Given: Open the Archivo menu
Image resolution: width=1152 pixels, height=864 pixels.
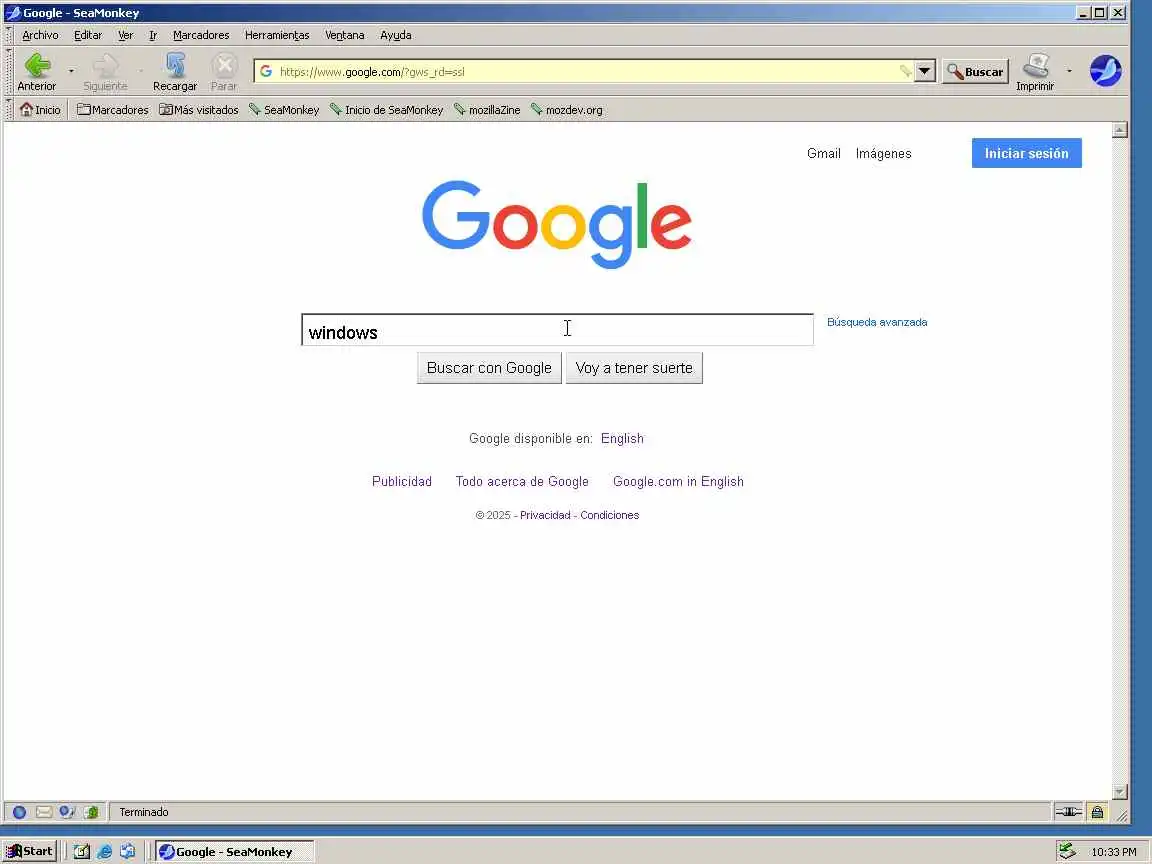Looking at the screenshot, I should (x=40, y=35).
